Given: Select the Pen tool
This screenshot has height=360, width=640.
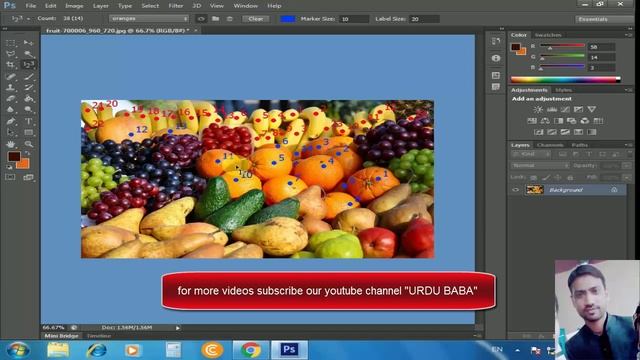Looking at the screenshot, I should tap(11, 121).
